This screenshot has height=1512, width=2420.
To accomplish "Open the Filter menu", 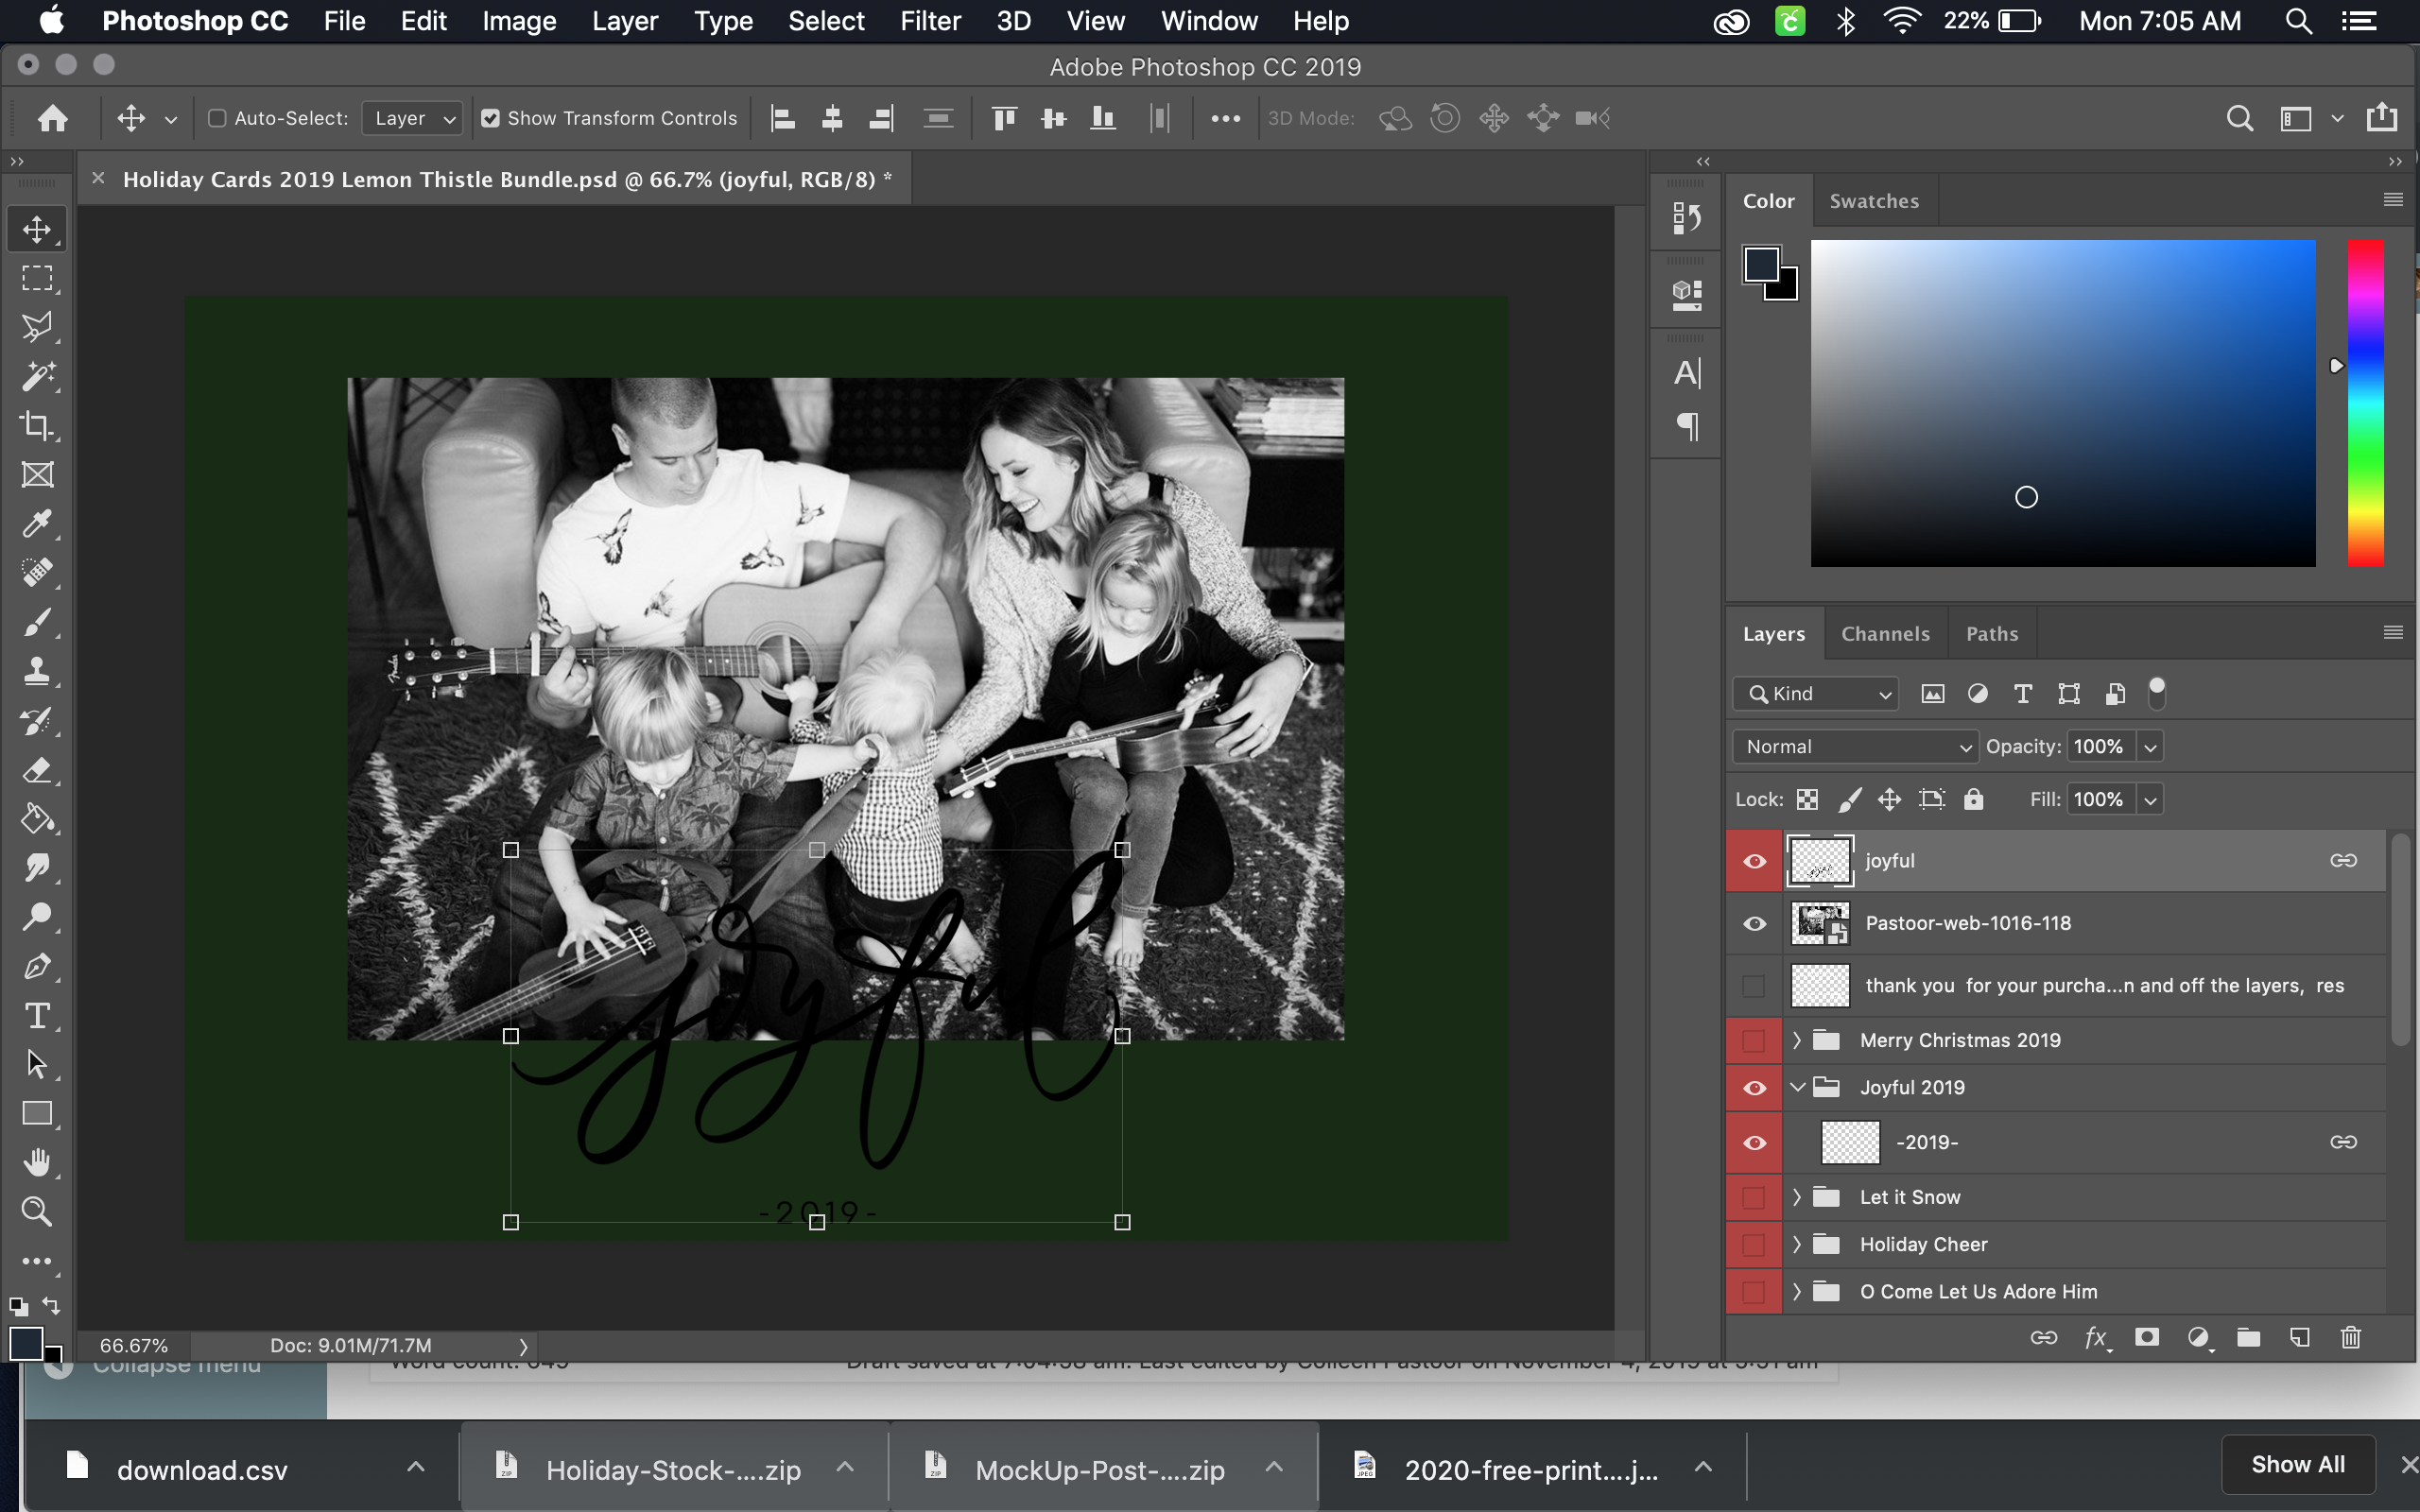I will click(x=929, y=21).
